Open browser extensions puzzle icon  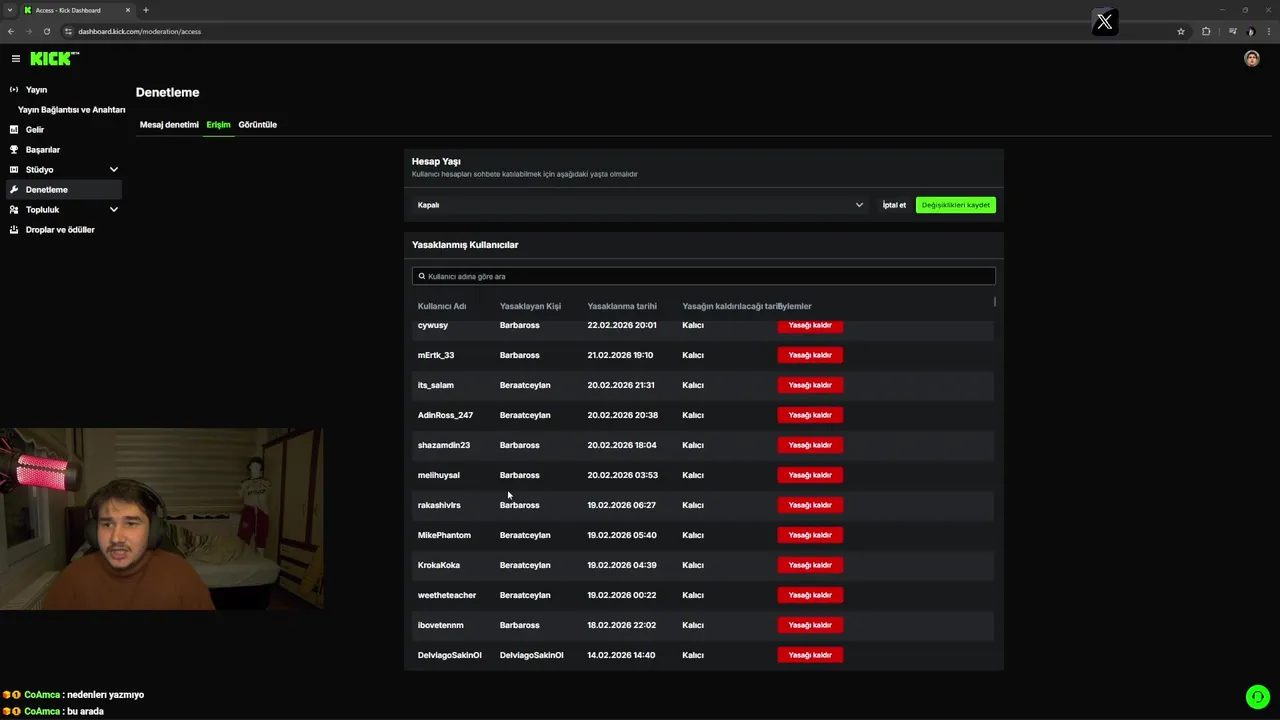coord(1206,31)
